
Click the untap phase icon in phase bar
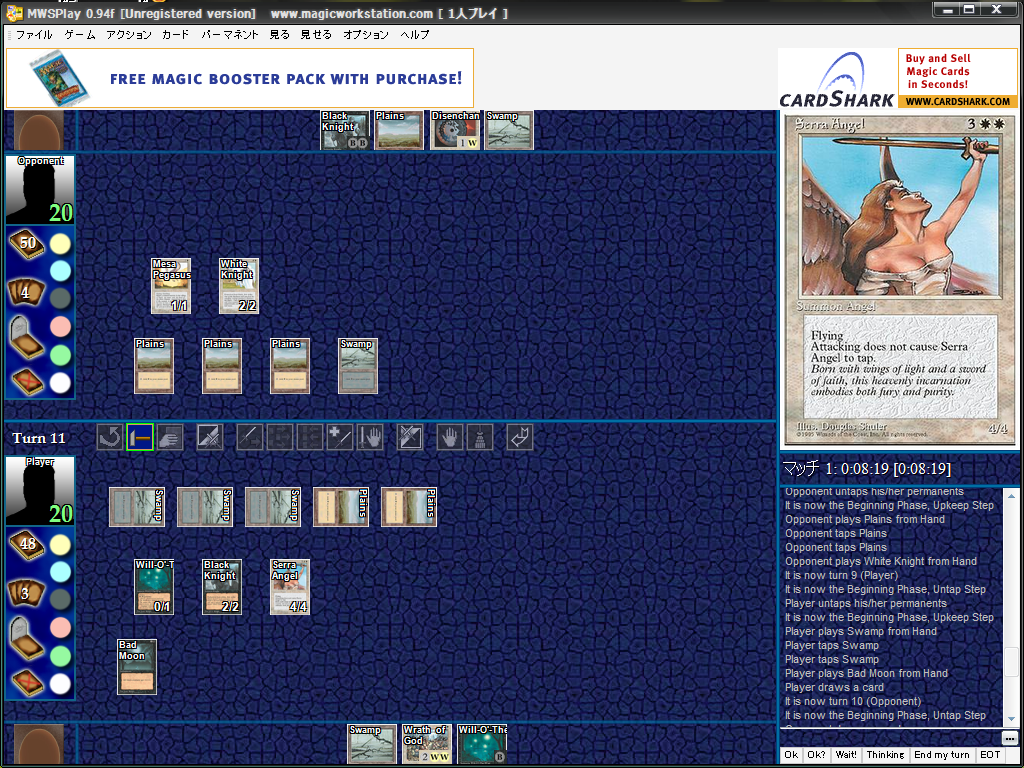(110, 438)
